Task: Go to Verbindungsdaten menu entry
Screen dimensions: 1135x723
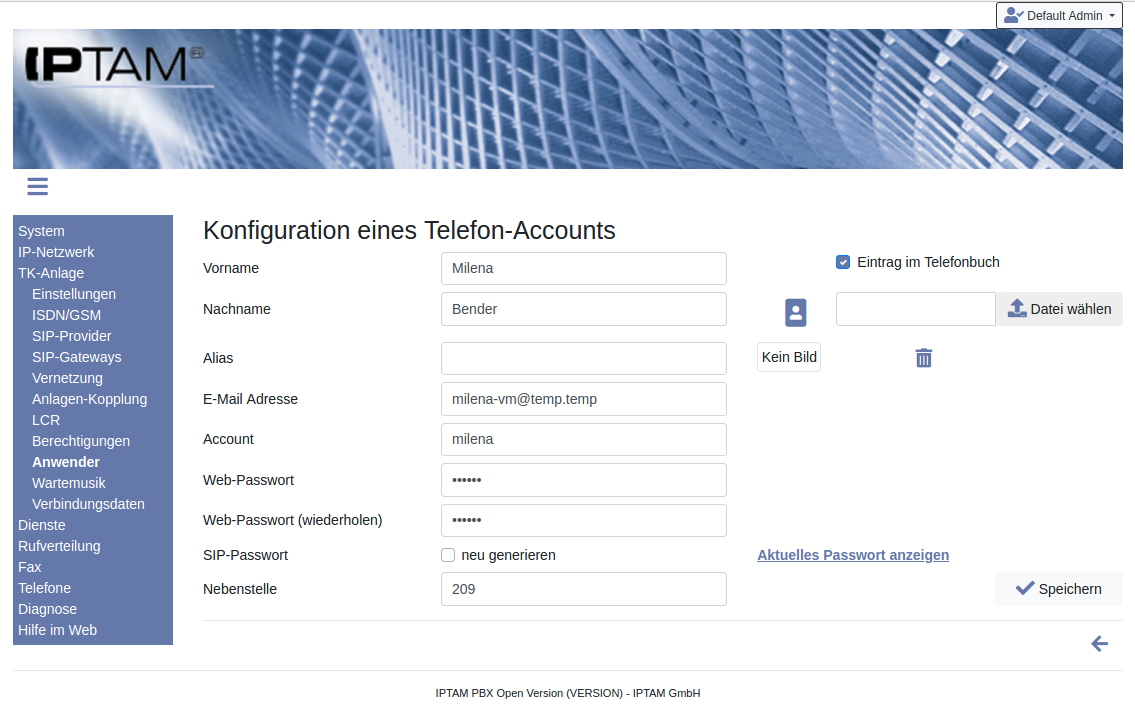Action: click(x=88, y=504)
